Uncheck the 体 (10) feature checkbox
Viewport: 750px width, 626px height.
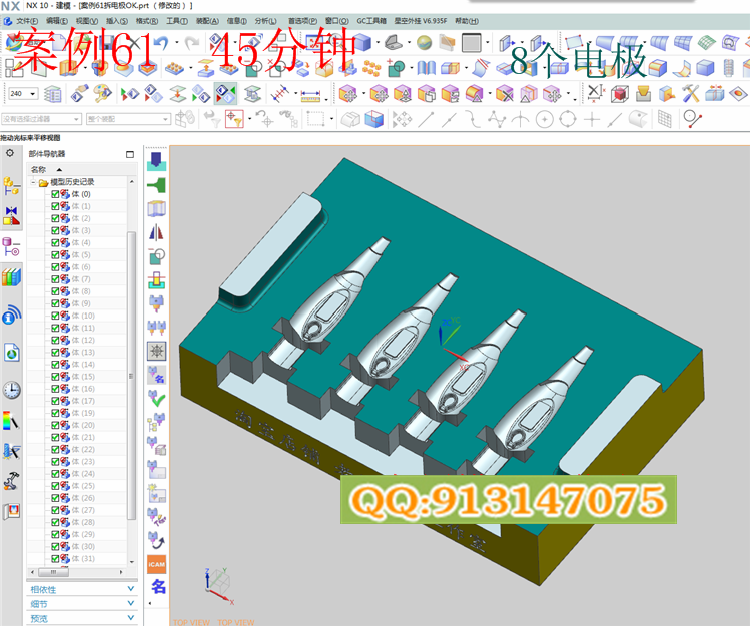(x=55, y=316)
